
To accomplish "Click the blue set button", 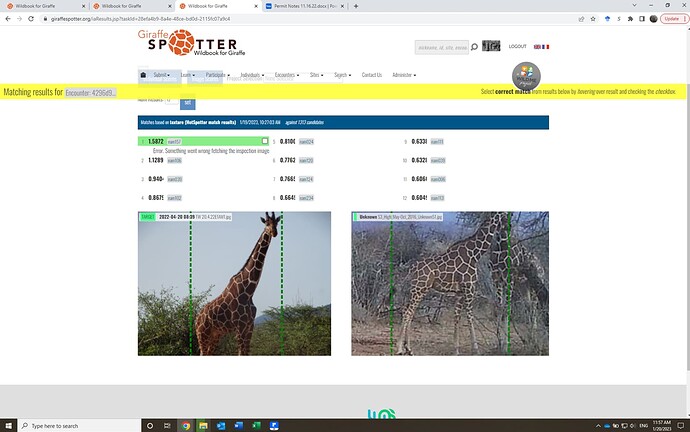I will (188, 102).
